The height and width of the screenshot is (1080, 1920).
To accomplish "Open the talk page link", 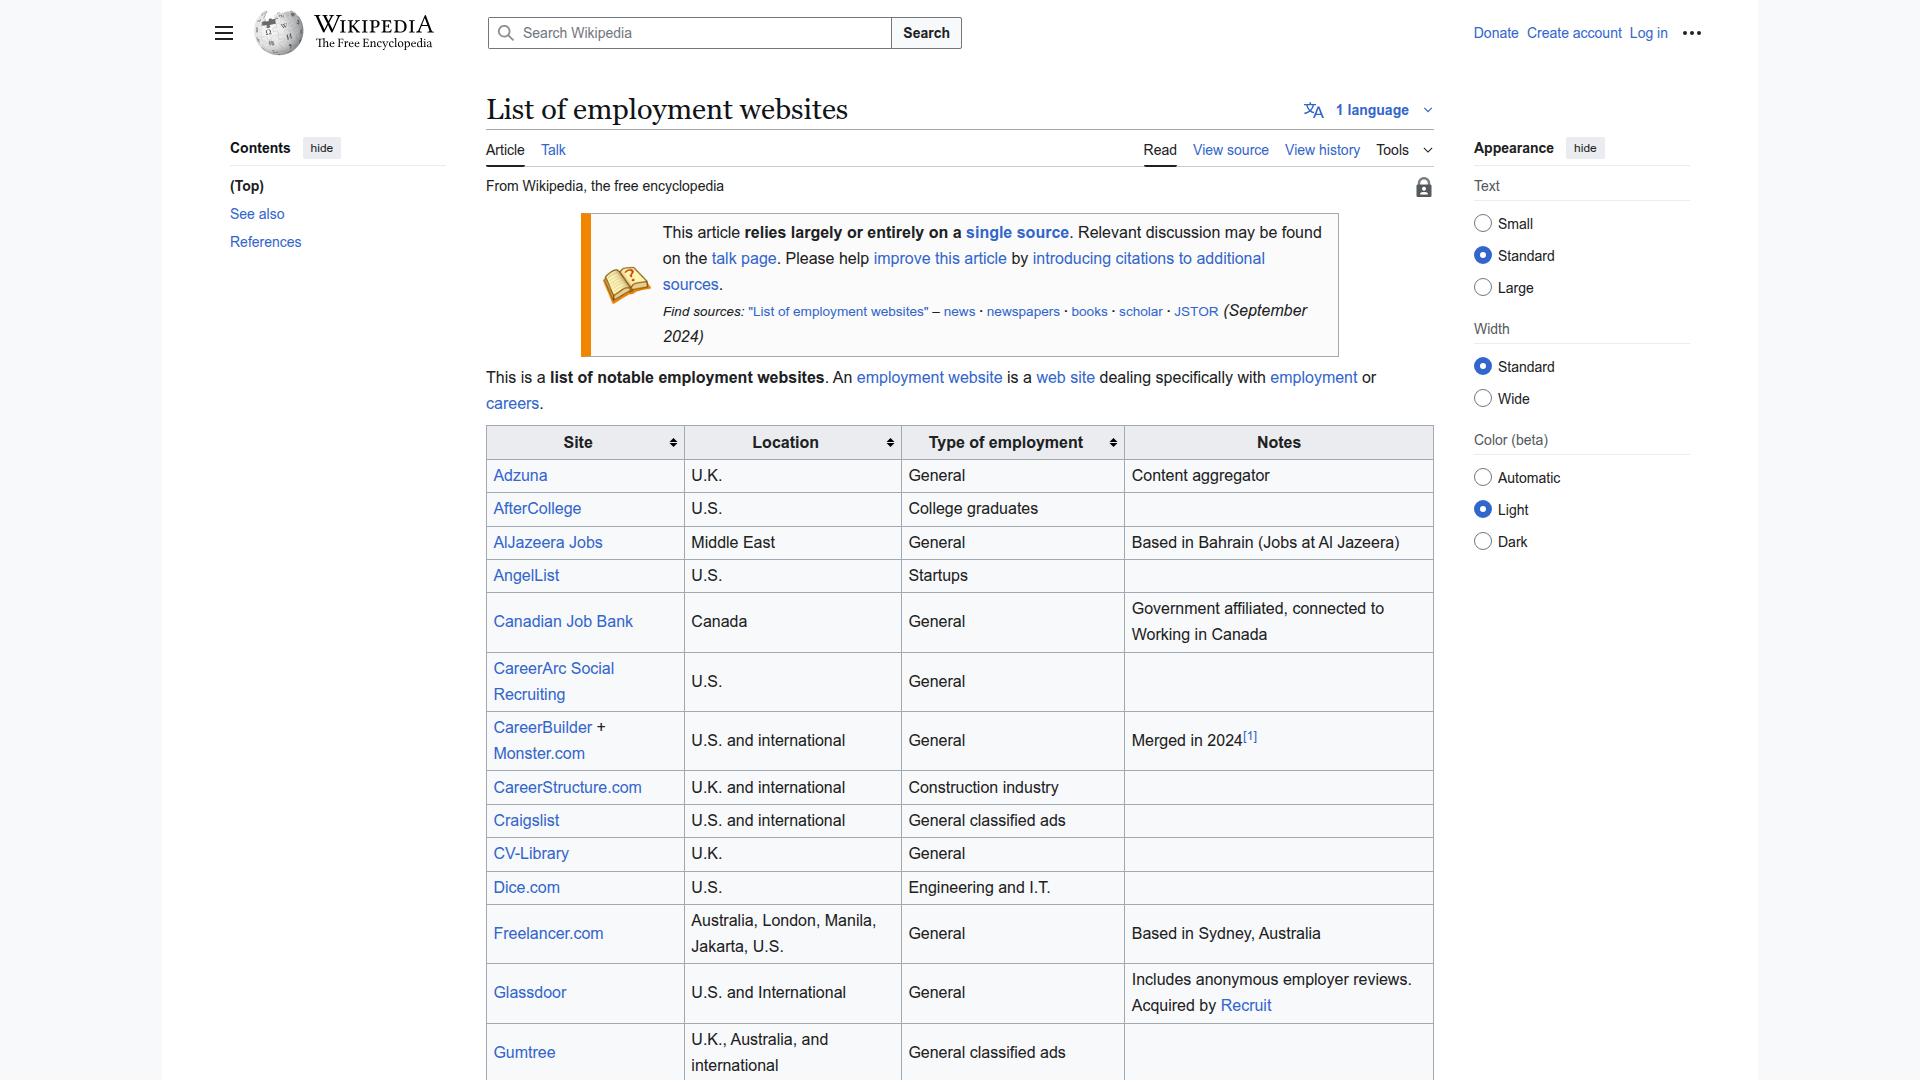I will (744, 258).
